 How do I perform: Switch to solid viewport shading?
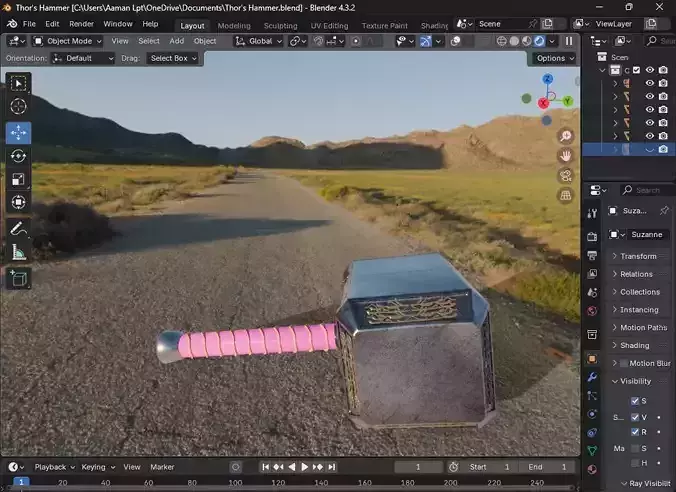pos(514,41)
